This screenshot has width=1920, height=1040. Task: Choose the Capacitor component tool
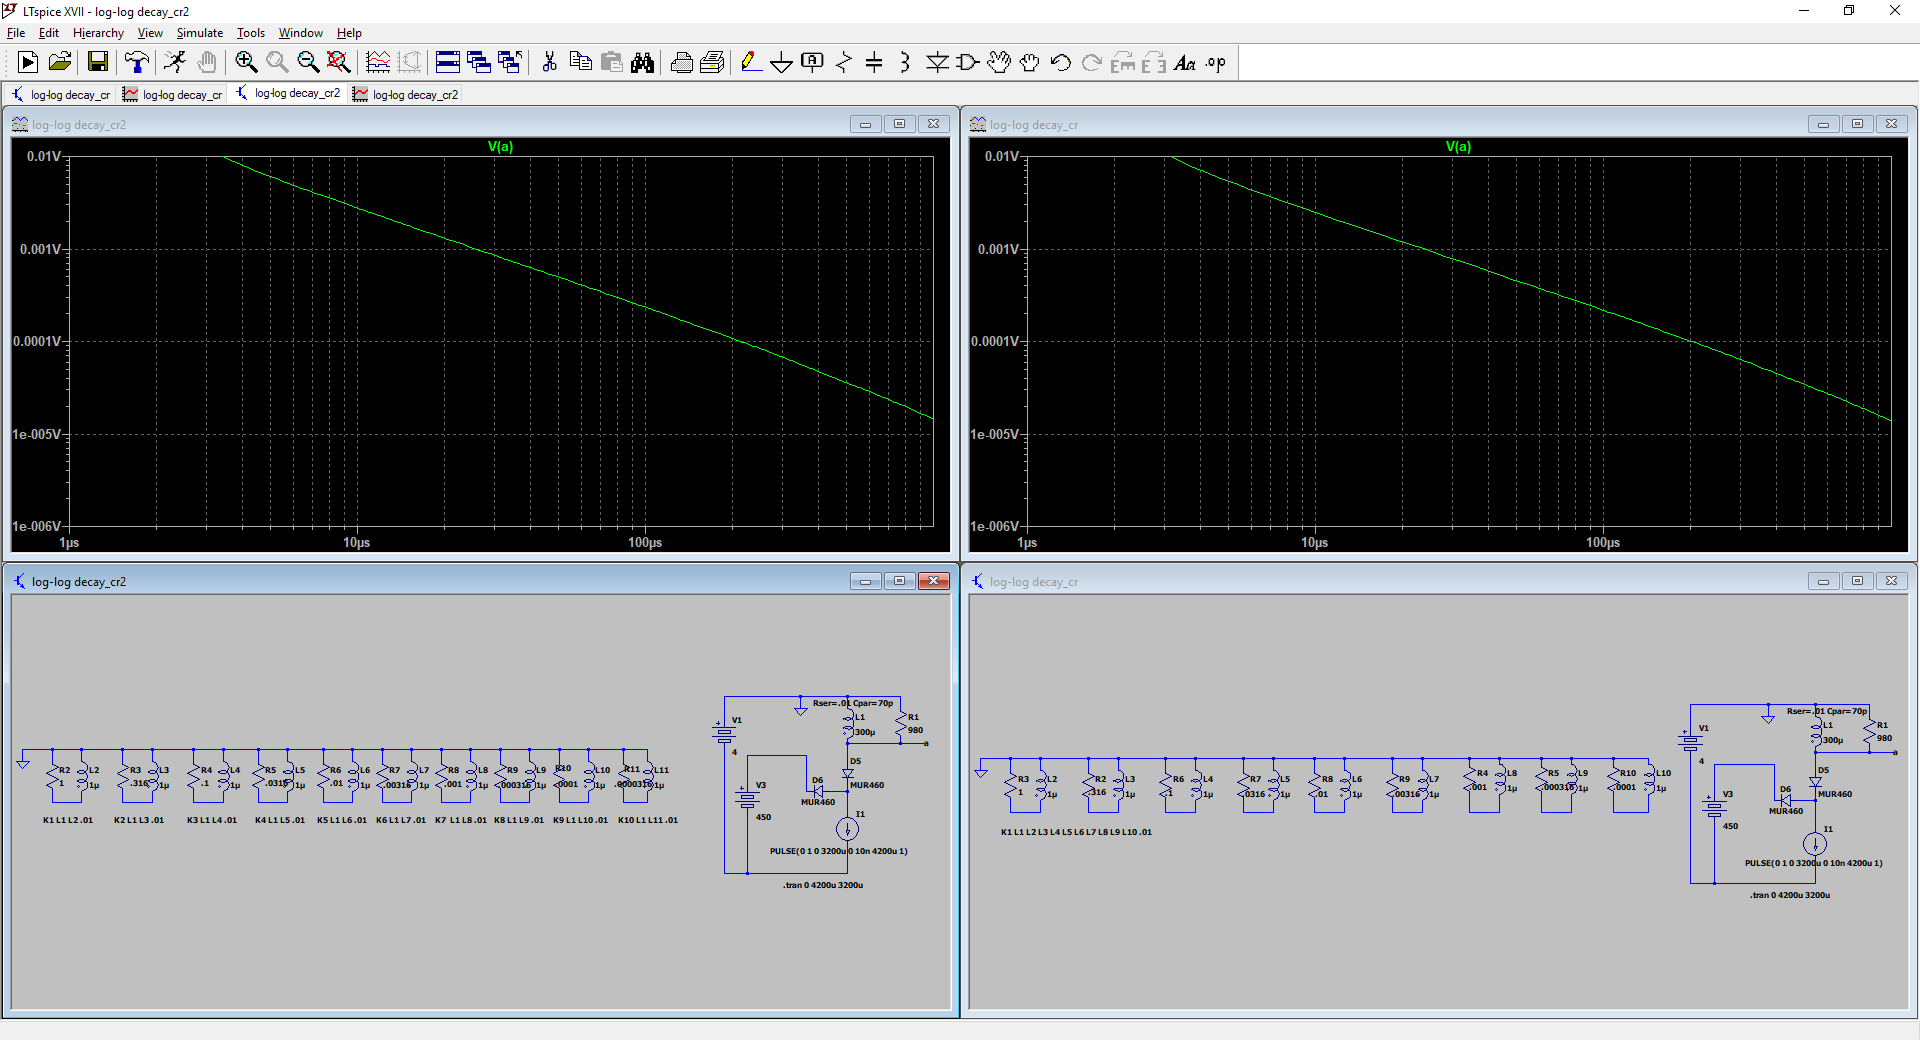tap(874, 63)
